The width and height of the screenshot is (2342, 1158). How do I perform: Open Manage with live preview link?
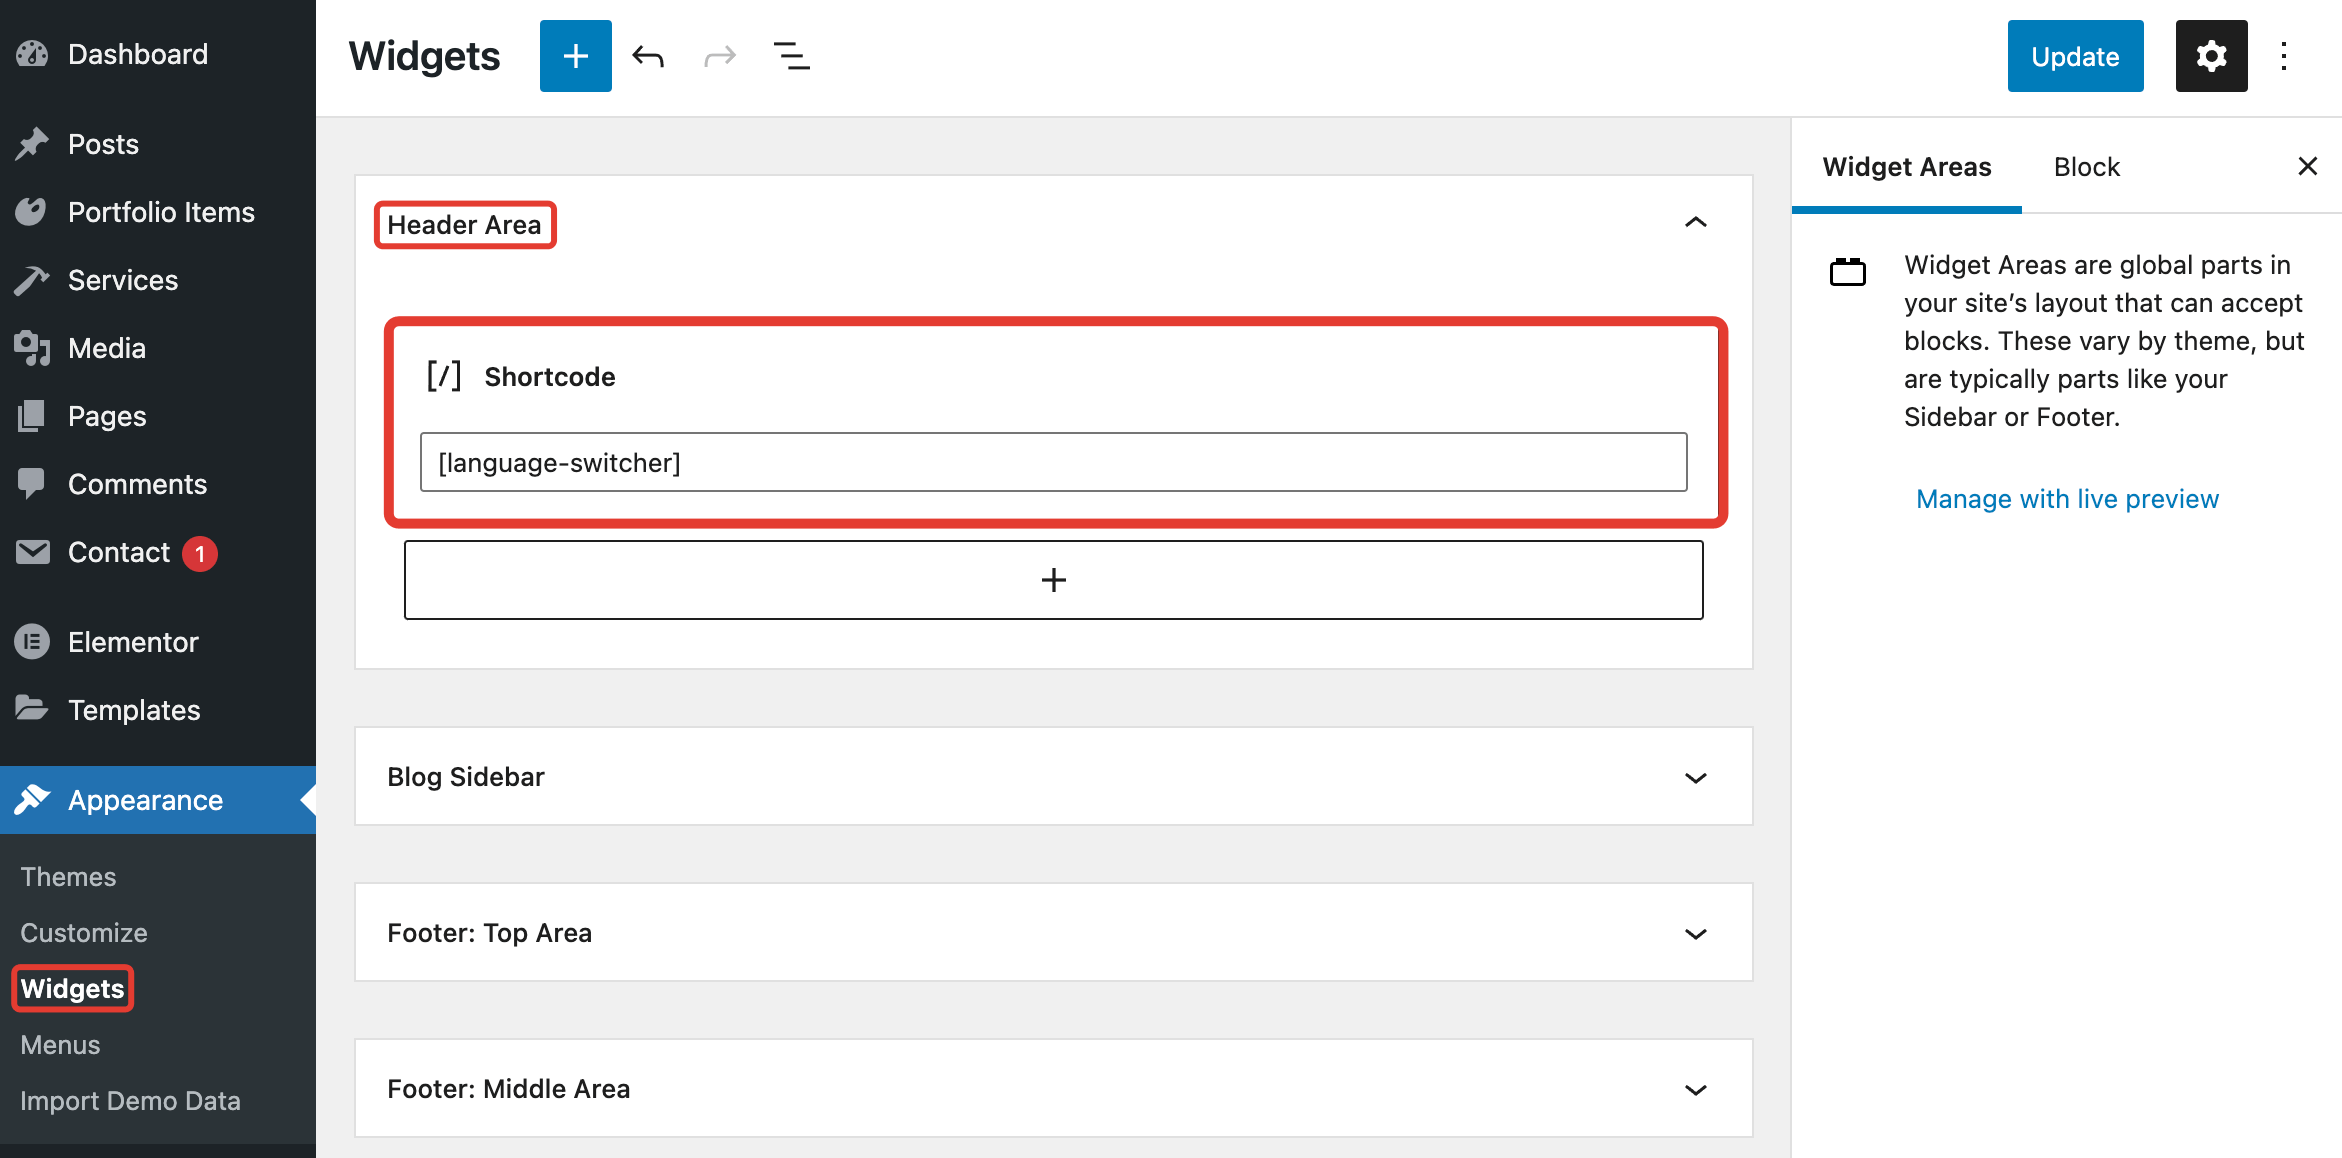[2067, 499]
